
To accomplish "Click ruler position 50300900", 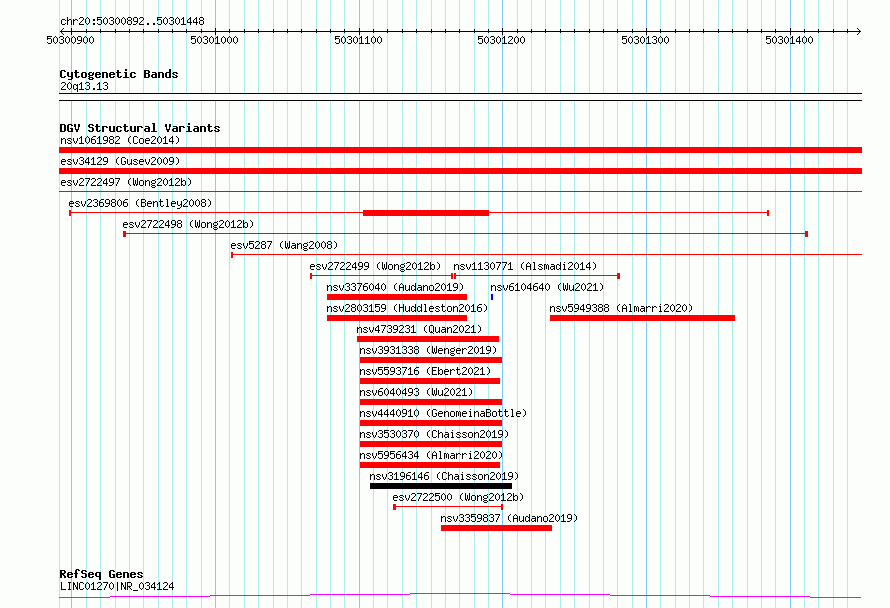I will [70, 40].
